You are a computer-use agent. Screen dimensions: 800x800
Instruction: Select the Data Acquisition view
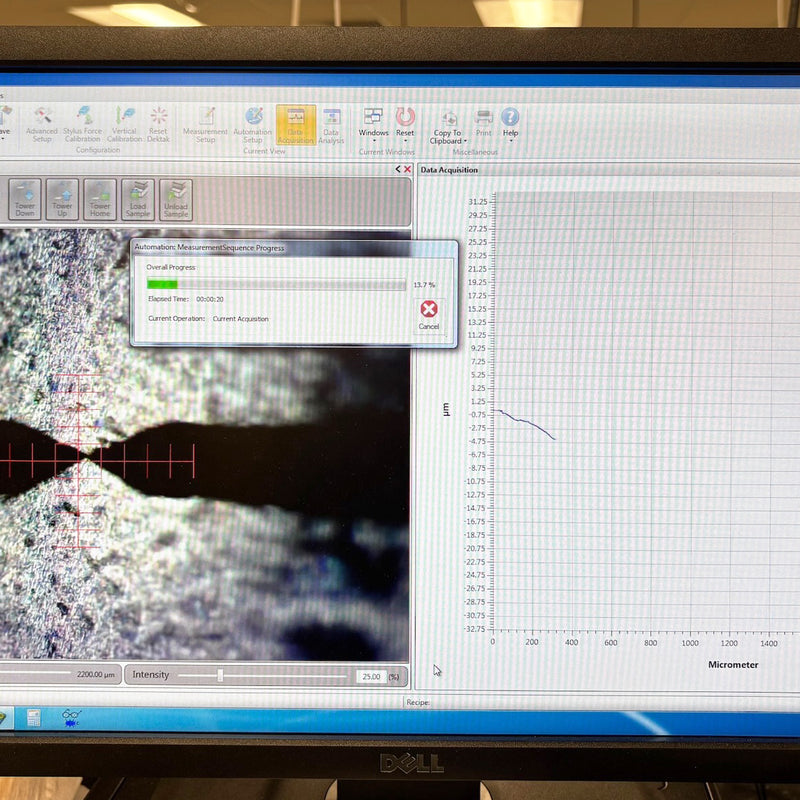point(295,125)
